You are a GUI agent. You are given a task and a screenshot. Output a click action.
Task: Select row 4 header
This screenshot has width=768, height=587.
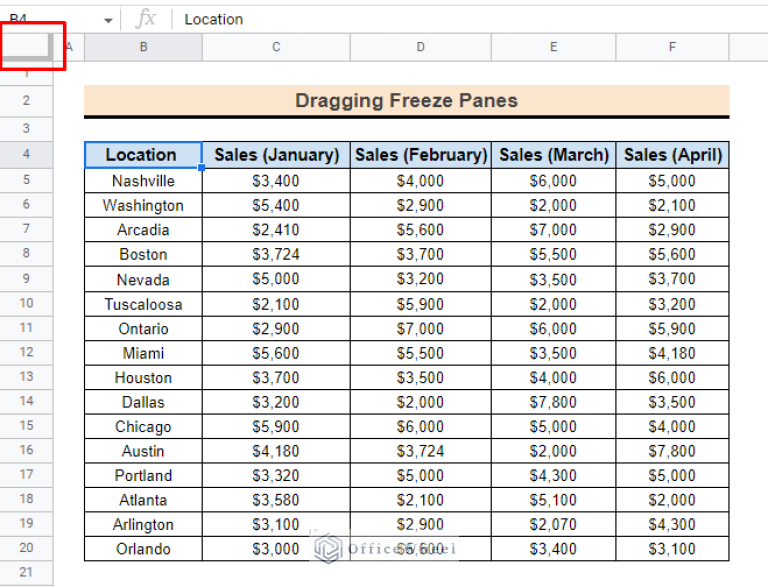click(x=26, y=154)
